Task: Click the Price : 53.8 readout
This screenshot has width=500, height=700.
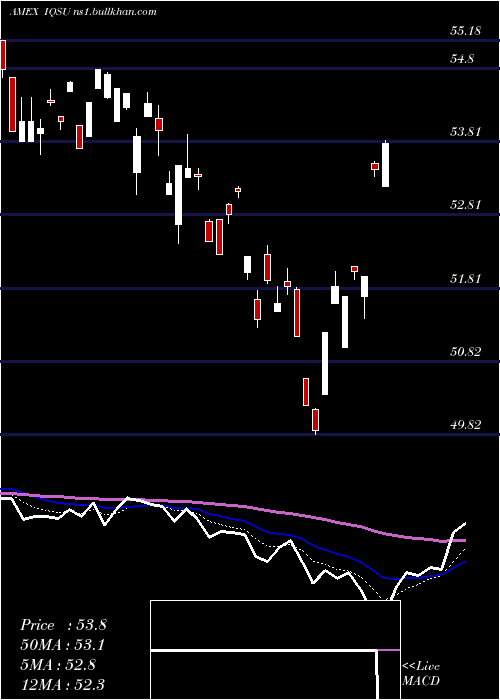Action: (x=63, y=625)
